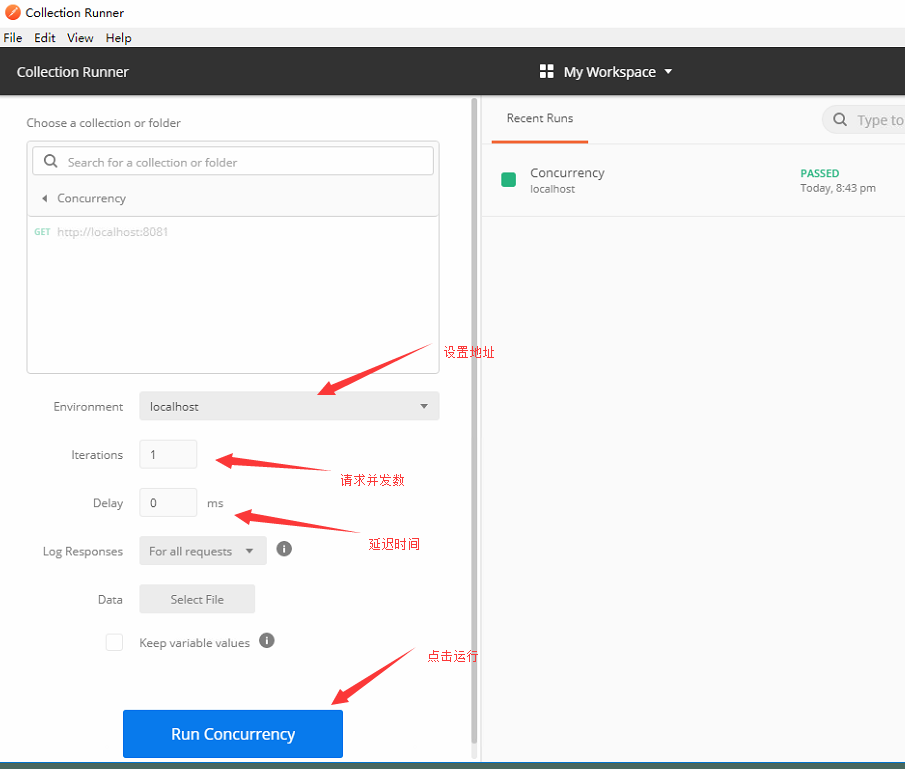Enable the Keep variable values checkbox

114,642
